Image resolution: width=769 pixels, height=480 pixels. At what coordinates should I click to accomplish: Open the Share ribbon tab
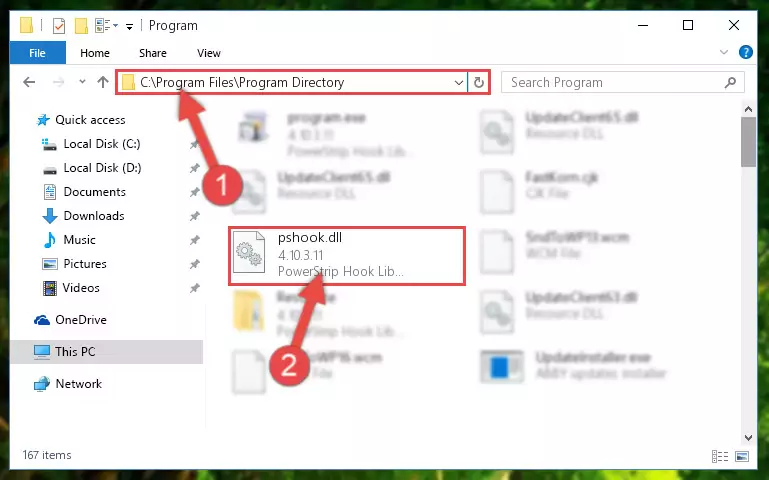[x=153, y=53]
